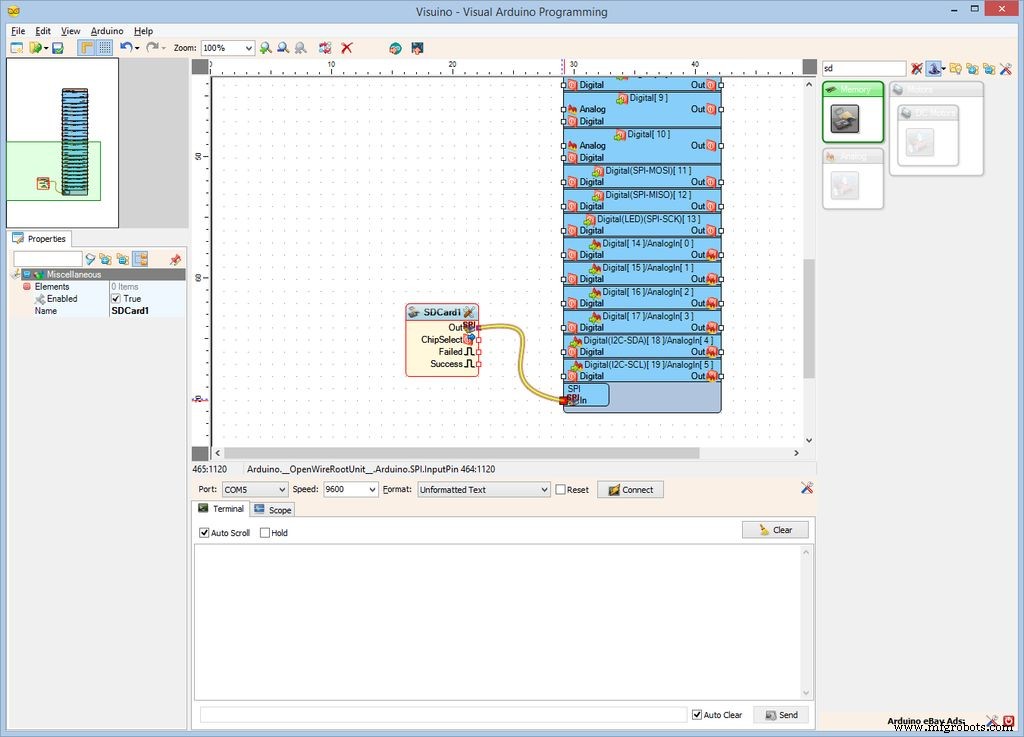Uncheck the Enabled property of SDCard1
This screenshot has height=737, width=1024.
click(x=116, y=298)
